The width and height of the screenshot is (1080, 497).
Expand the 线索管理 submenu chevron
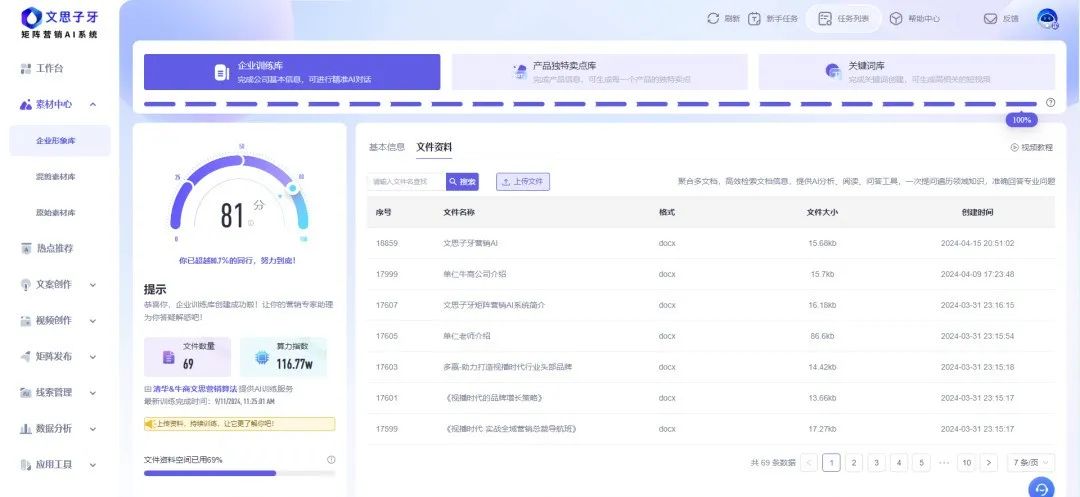93,393
